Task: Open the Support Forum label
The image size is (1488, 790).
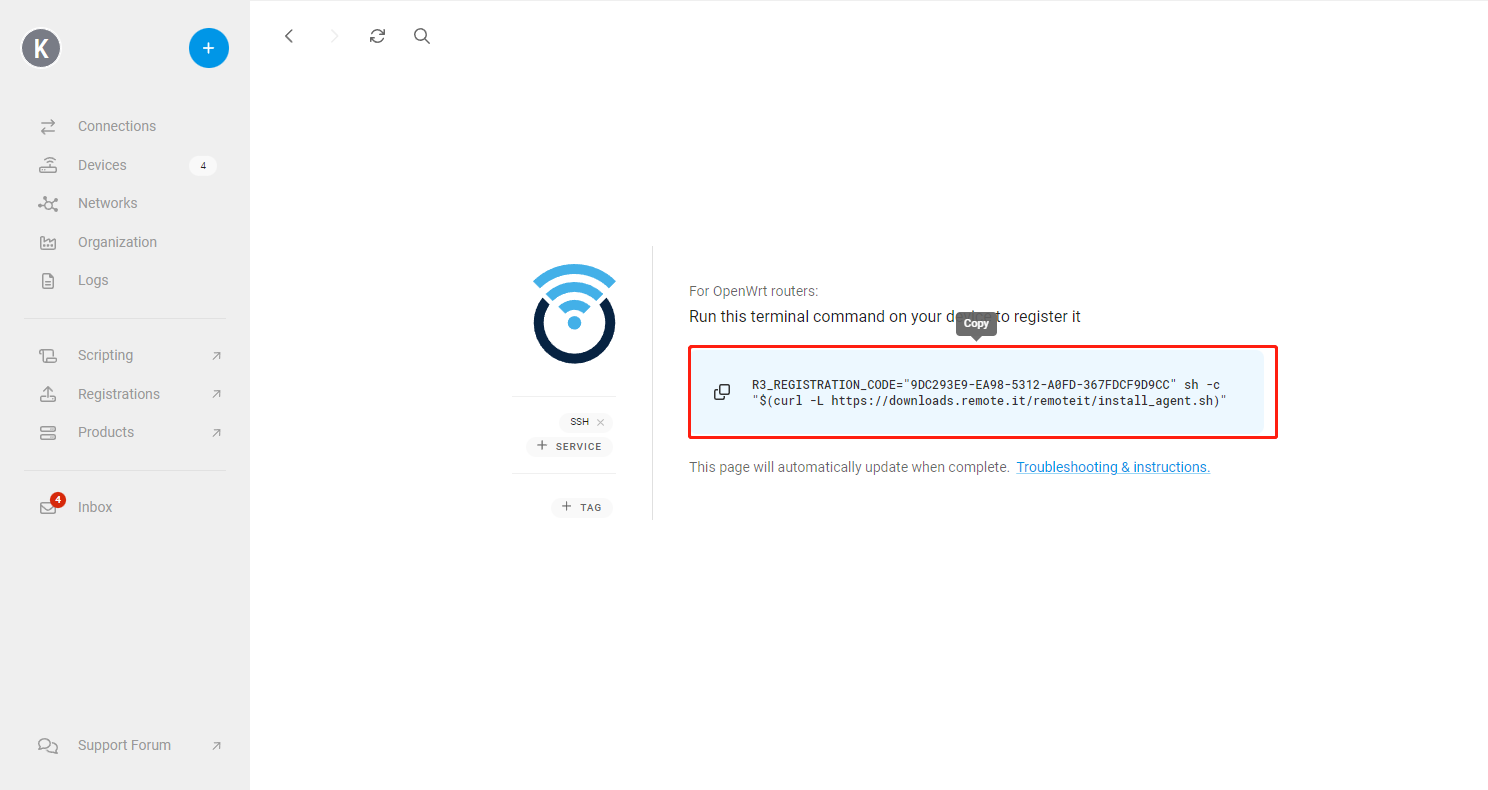Action: click(124, 746)
